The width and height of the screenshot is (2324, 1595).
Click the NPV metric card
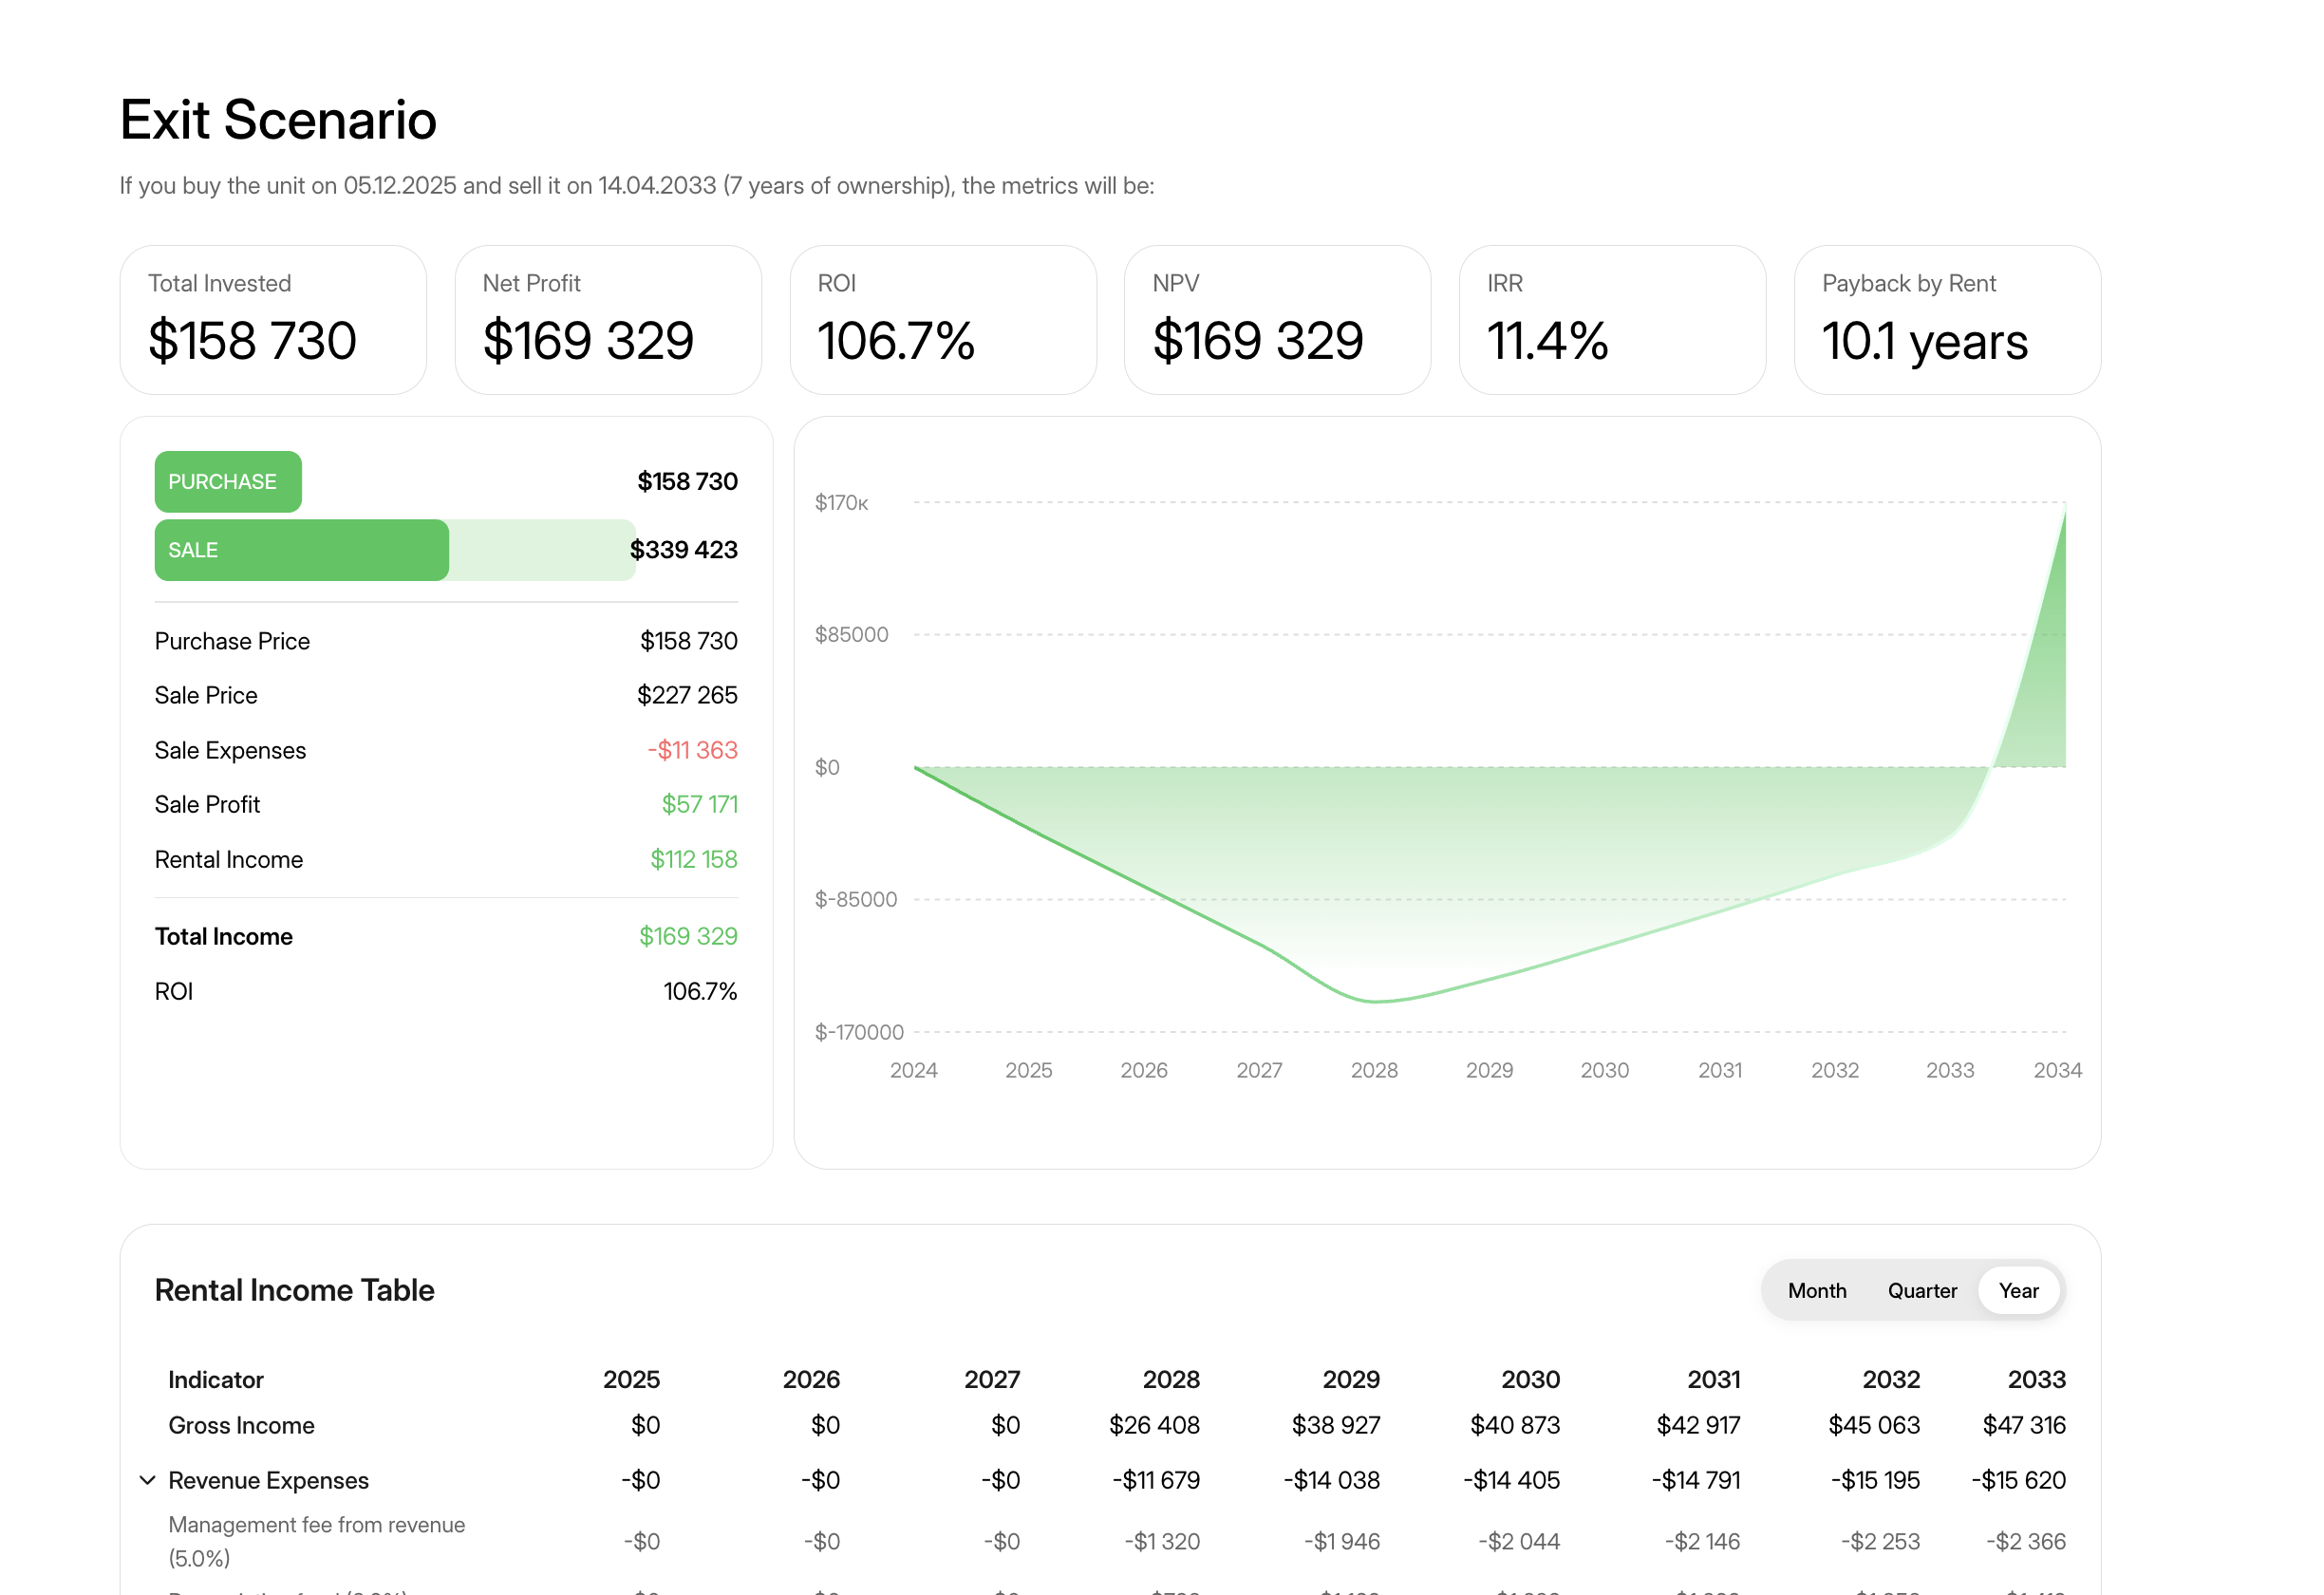point(1277,320)
